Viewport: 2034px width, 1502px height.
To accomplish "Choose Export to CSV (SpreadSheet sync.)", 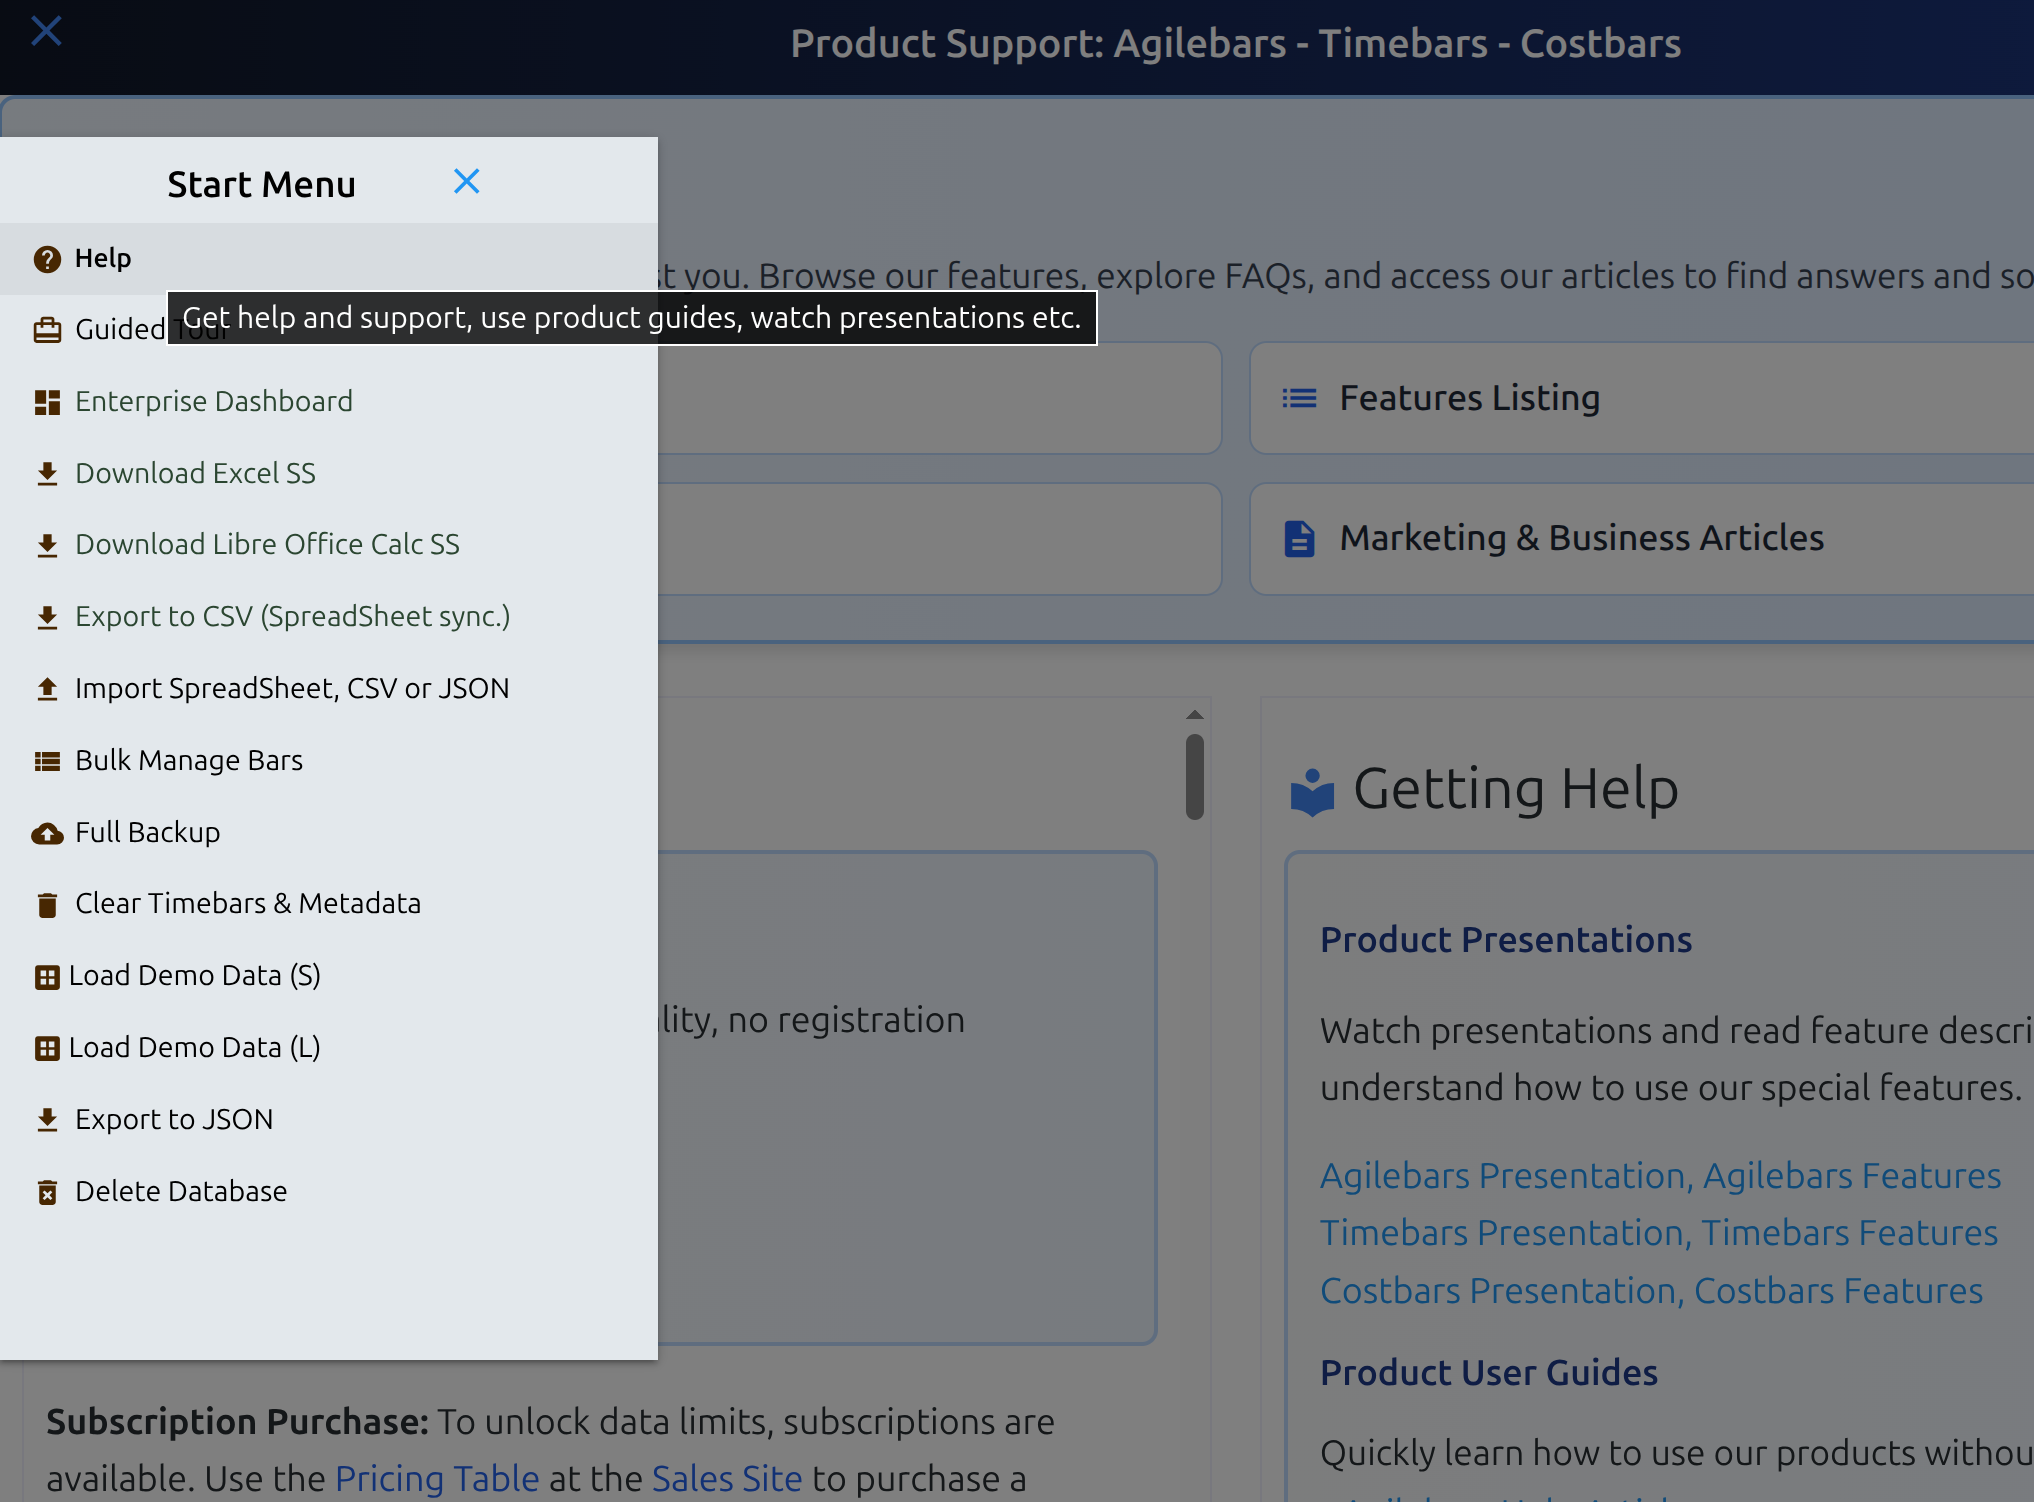I will 329,616.
